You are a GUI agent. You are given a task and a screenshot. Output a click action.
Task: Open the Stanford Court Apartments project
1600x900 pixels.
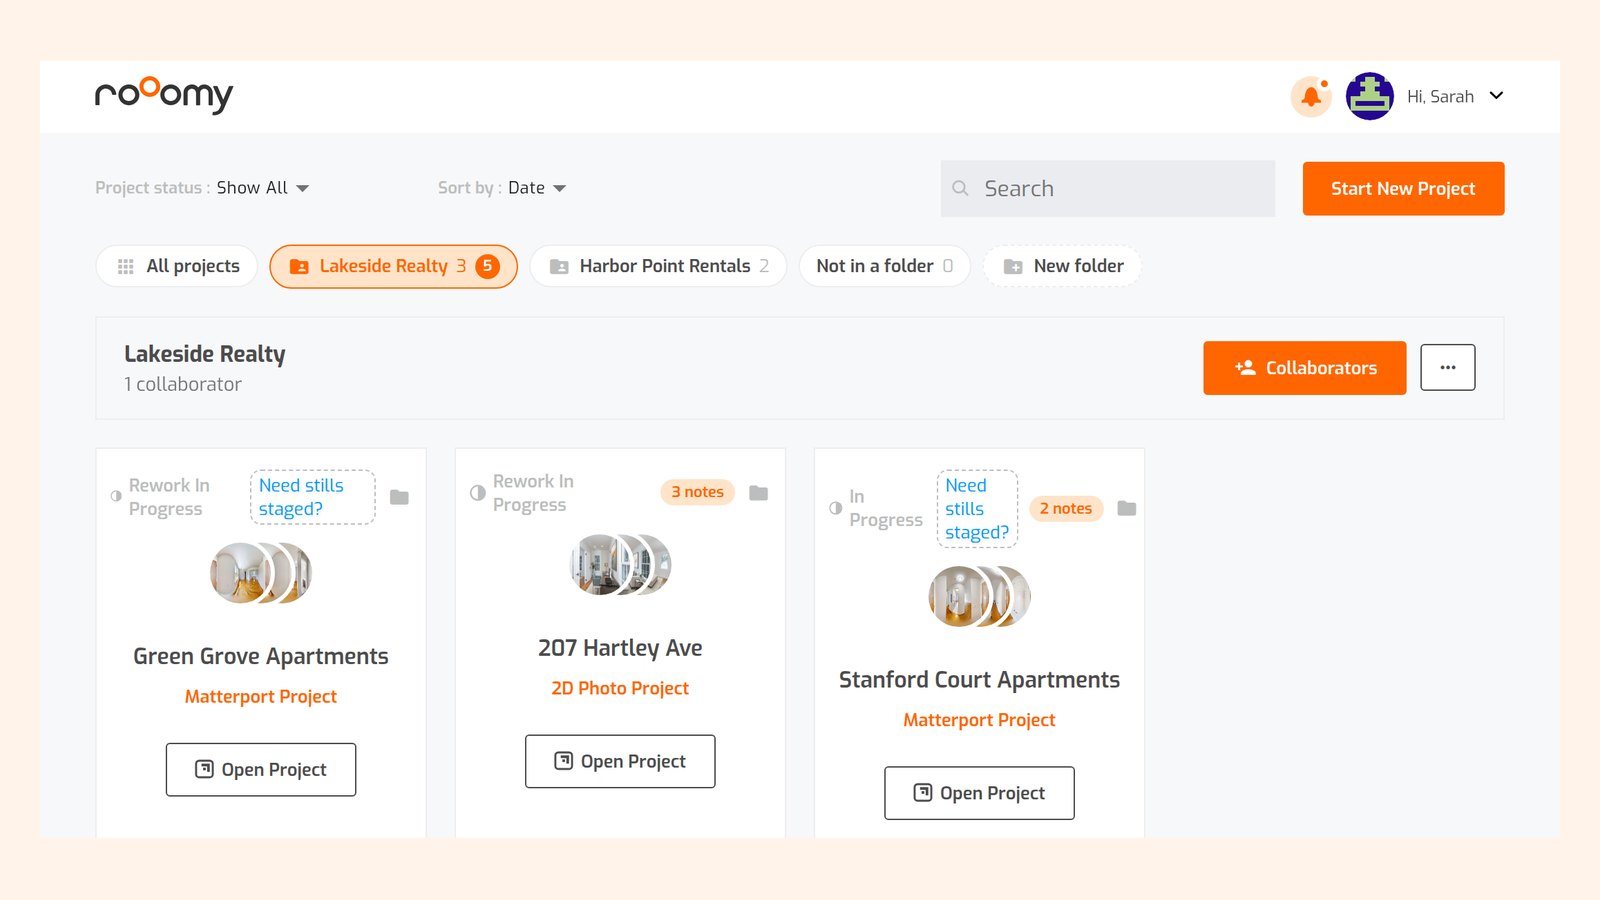[x=979, y=793]
